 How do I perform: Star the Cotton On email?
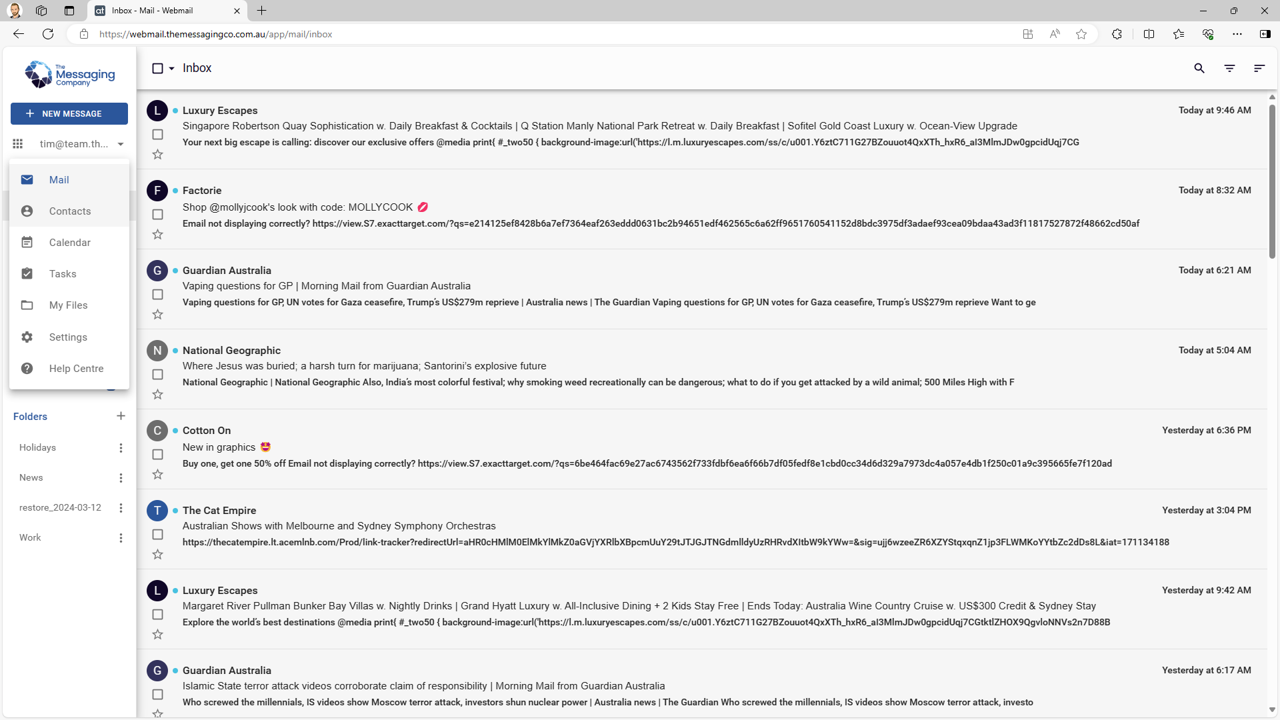(x=157, y=475)
